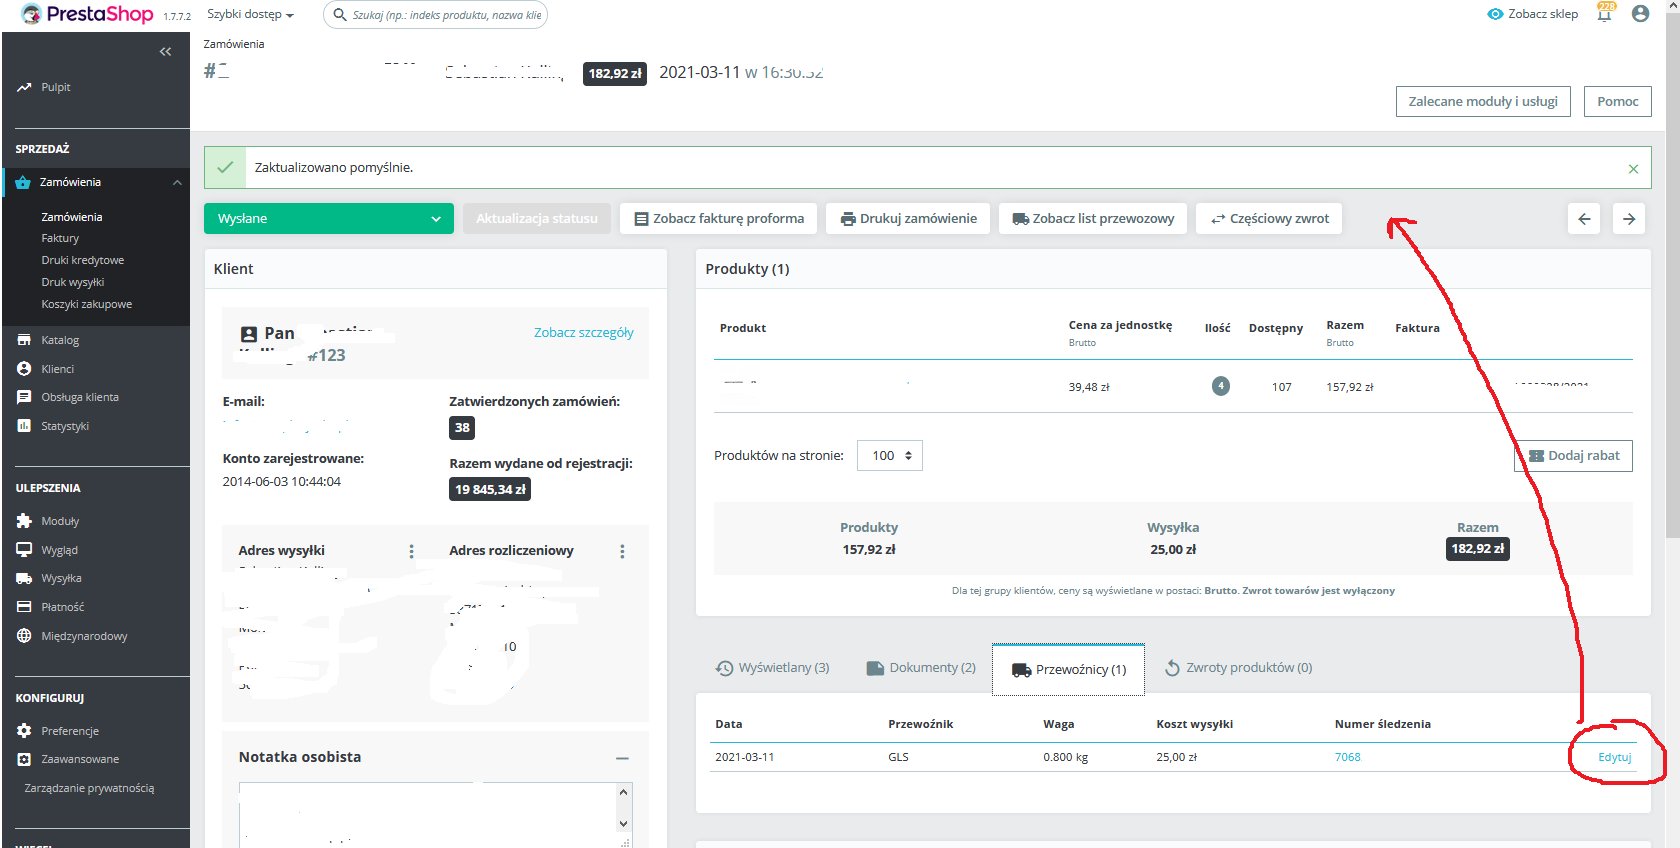This screenshot has width=1680, height=848.
Task: Go to previous order arrow
Action: click(x=1584, y=219)
